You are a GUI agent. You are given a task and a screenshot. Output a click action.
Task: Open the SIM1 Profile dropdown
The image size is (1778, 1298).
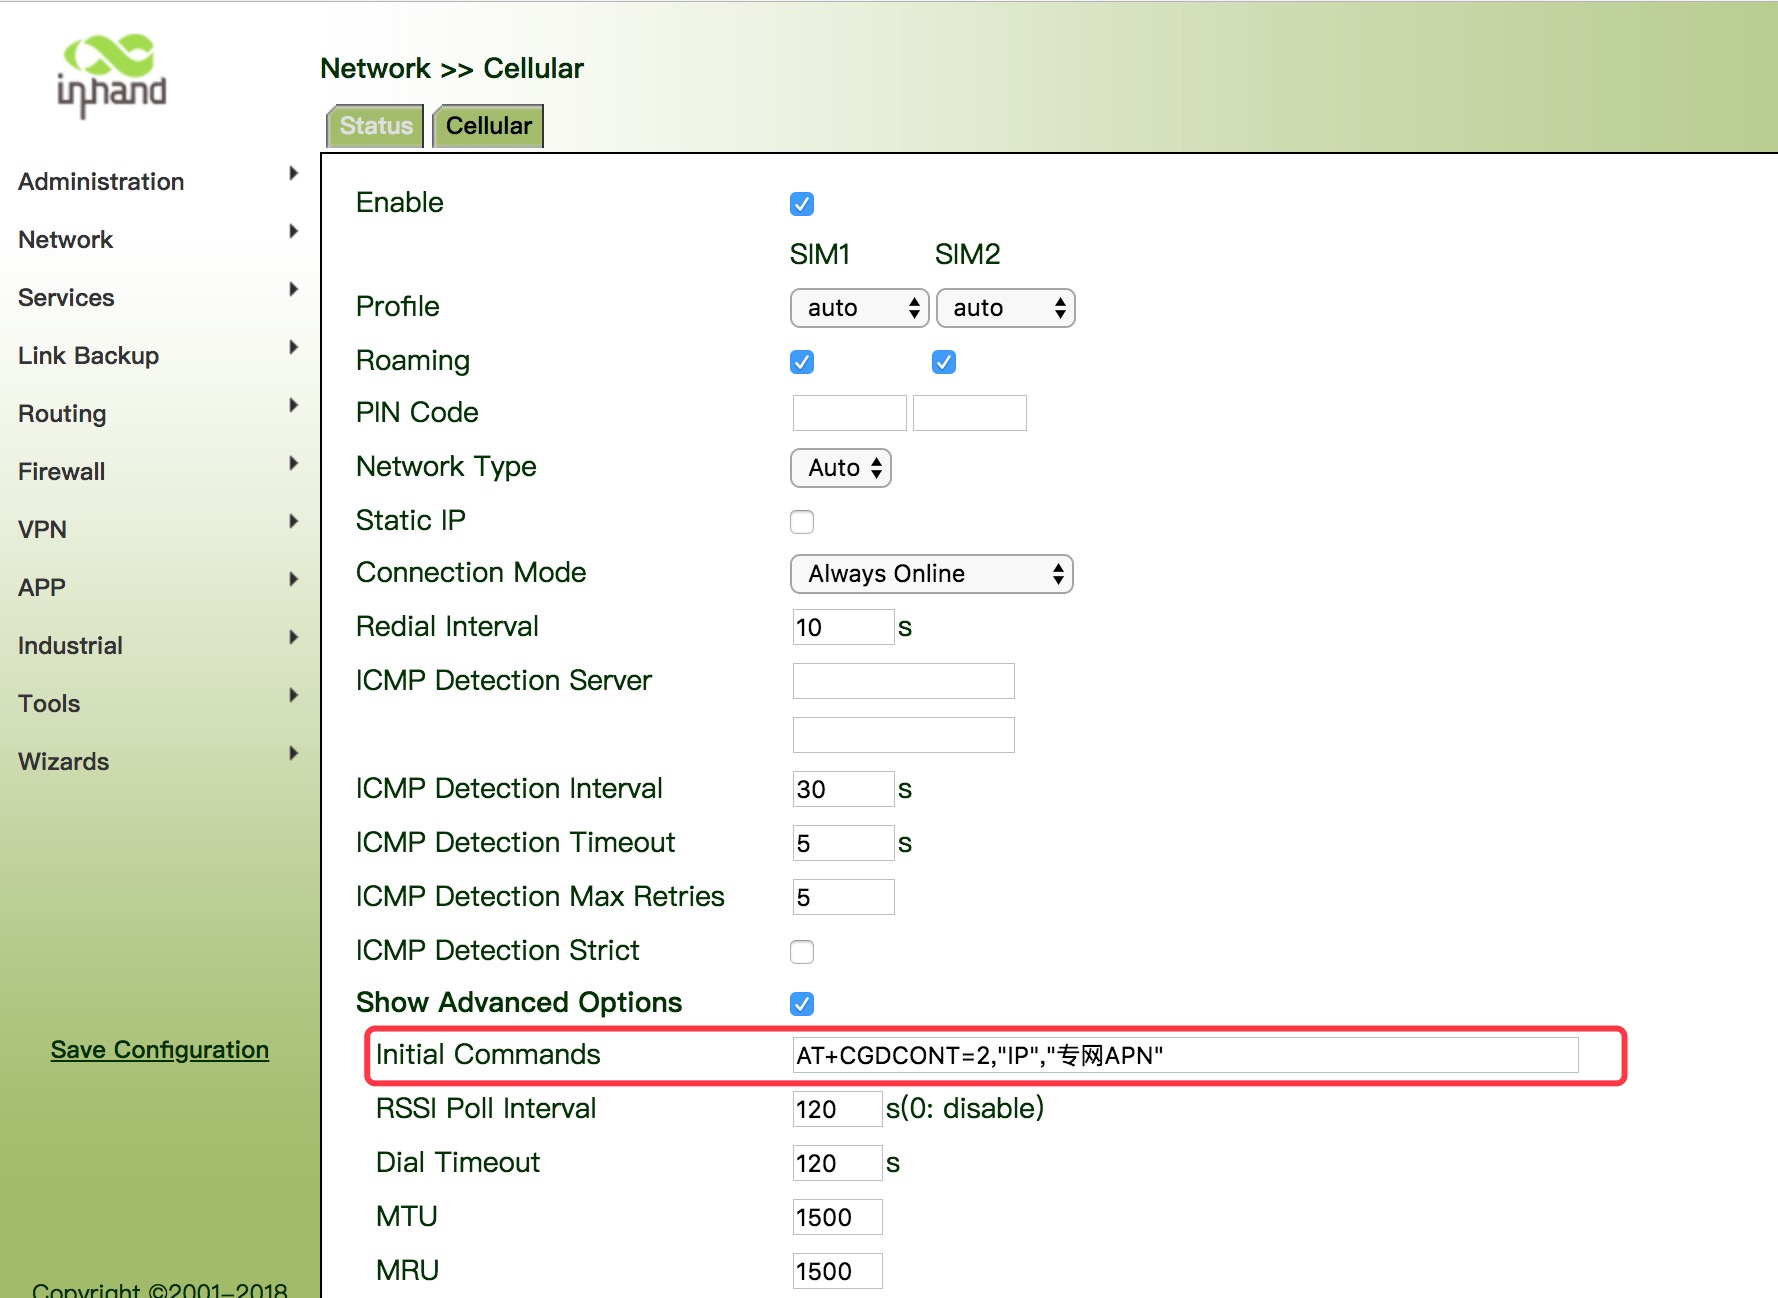860,308
